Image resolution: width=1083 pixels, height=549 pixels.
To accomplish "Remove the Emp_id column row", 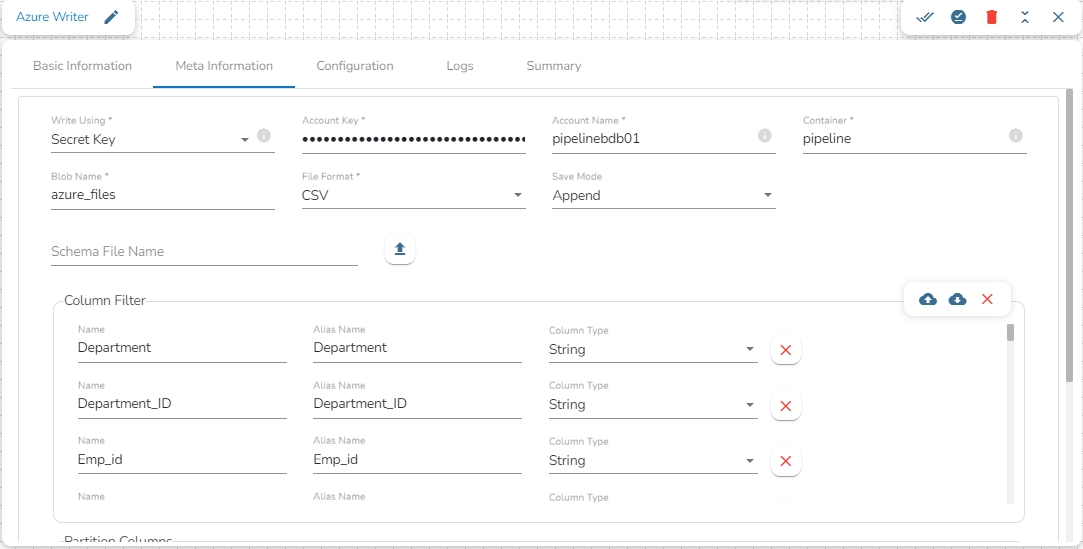I will 785,461.
